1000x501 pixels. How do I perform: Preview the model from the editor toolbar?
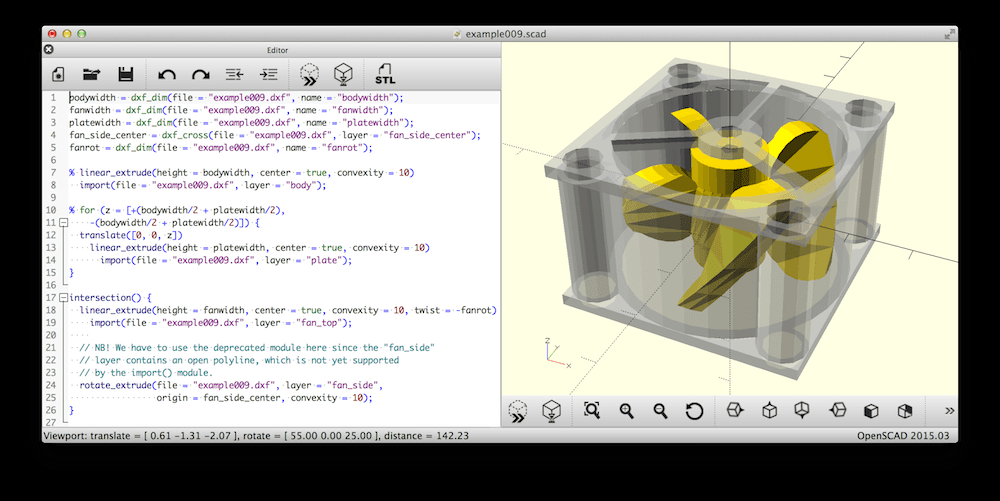pos(309,74)
